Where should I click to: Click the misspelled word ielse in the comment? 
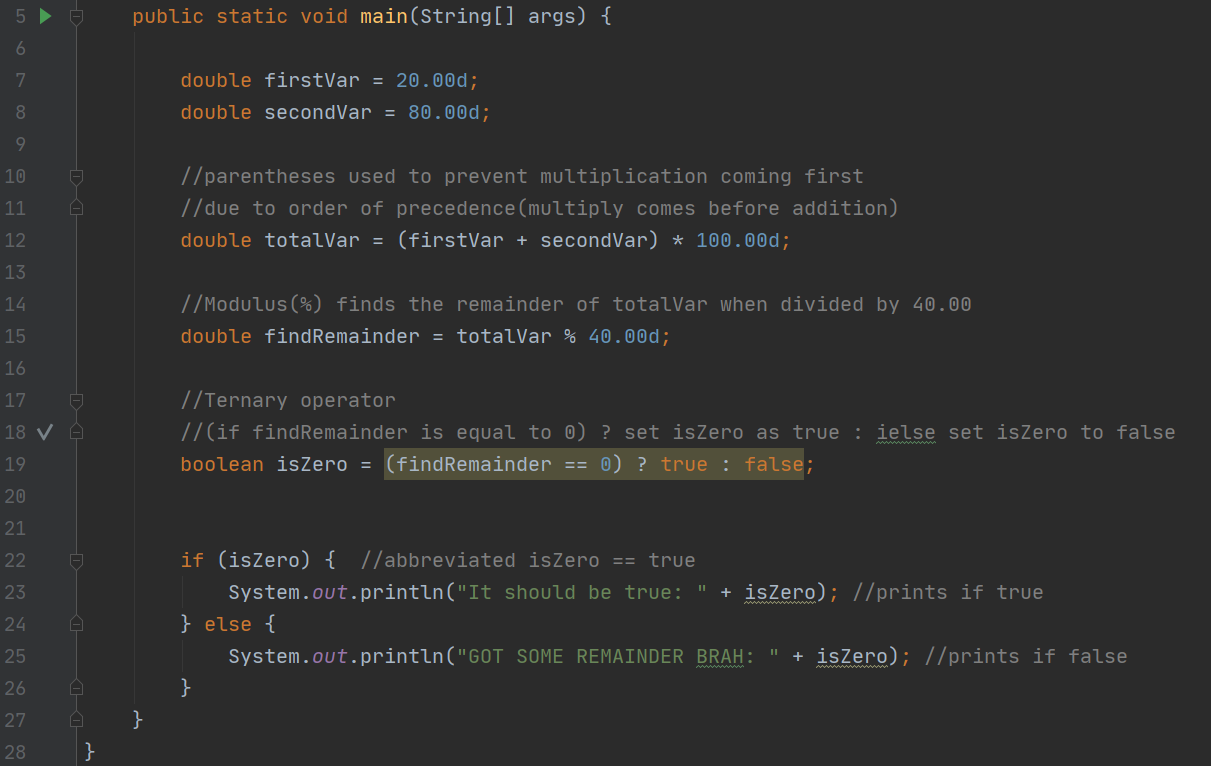coord(905,433)
